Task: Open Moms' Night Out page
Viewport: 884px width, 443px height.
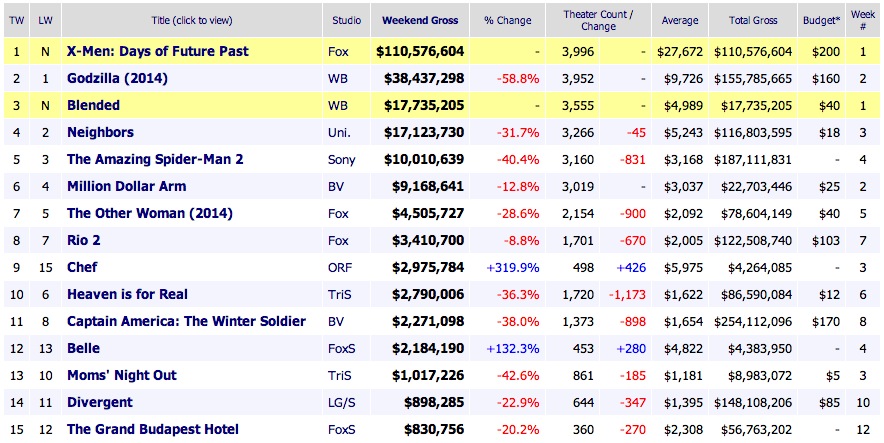Action: tap(121, 375)
